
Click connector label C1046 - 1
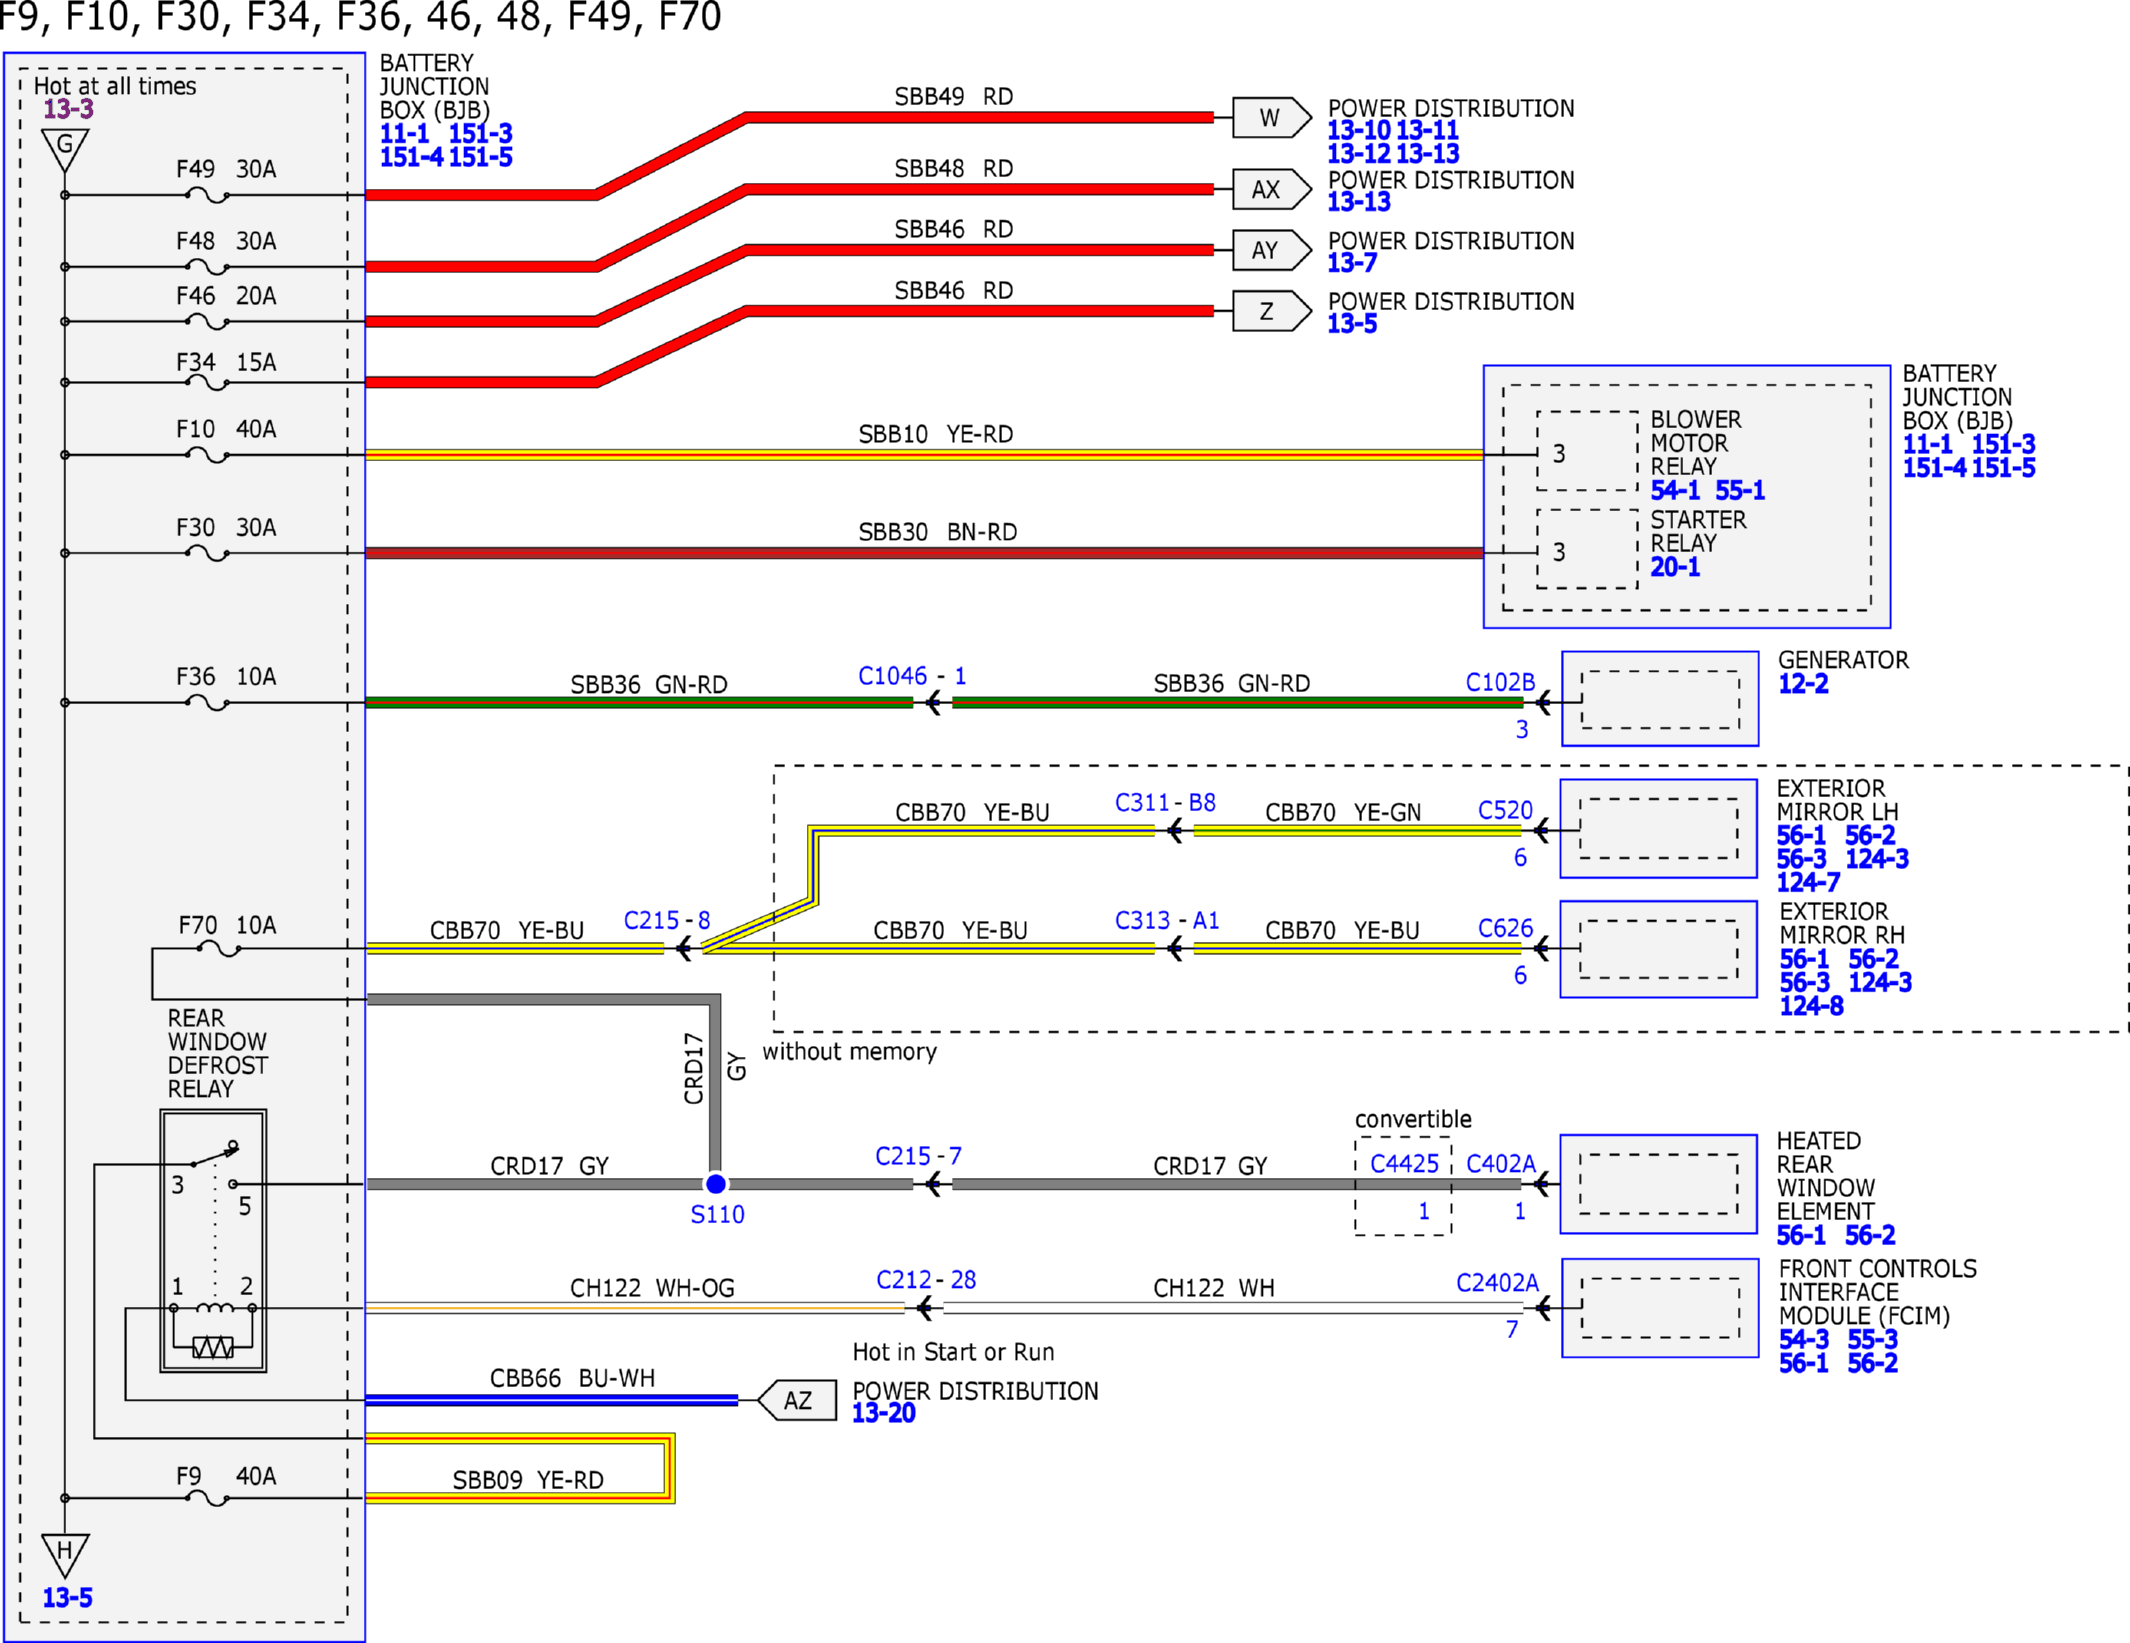click(912, 676)
